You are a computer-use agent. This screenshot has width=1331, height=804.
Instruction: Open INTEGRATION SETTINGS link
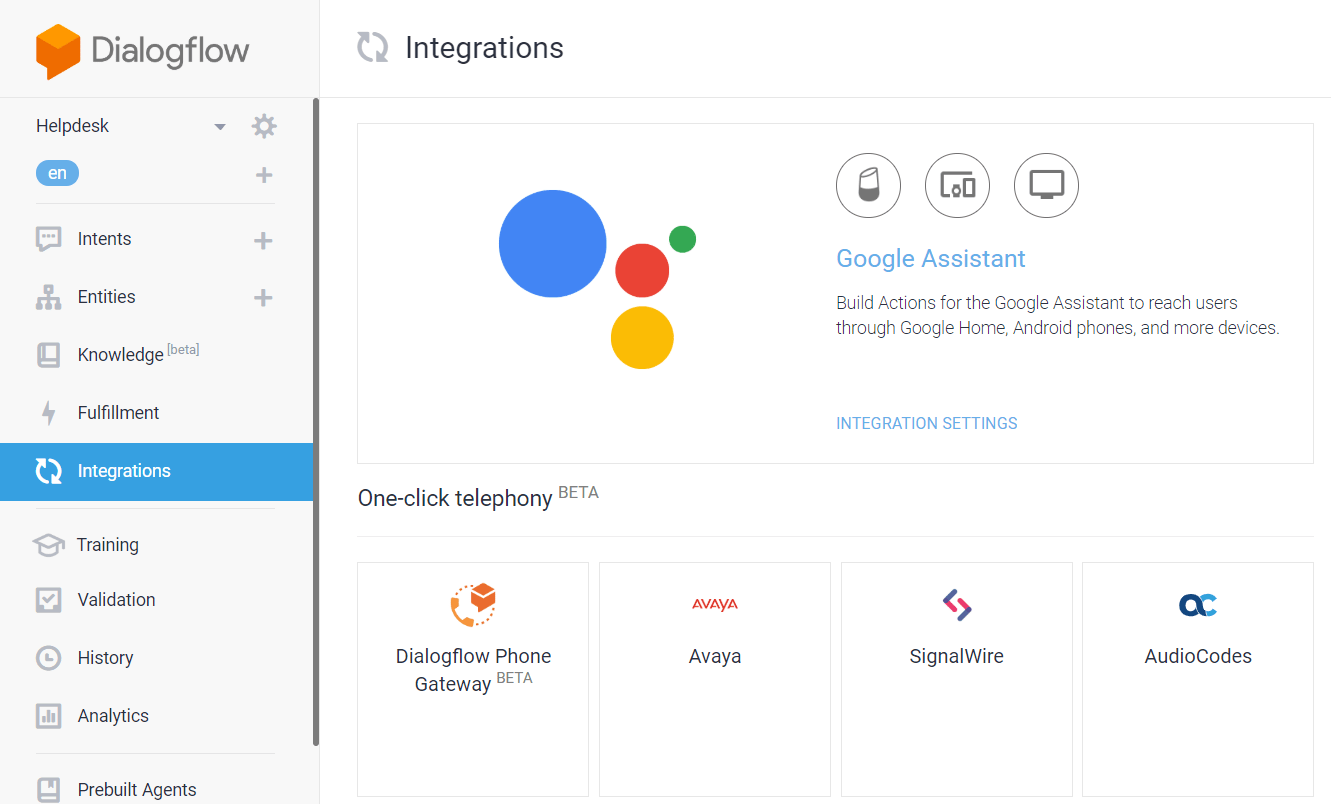[927, 424]
